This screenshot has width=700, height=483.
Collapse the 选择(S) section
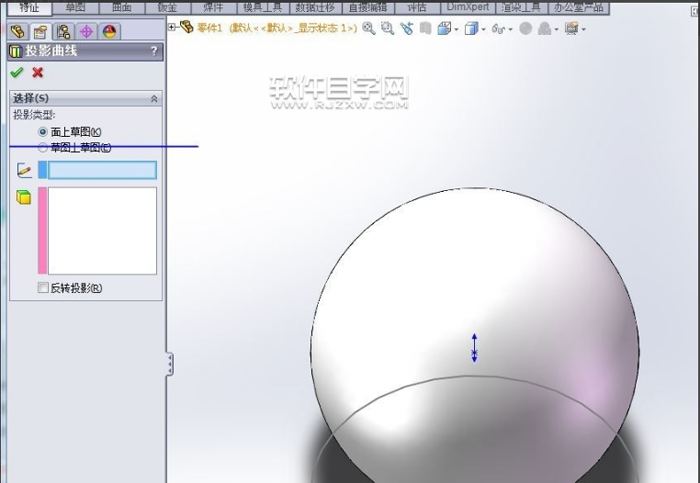tap(154, 99)
